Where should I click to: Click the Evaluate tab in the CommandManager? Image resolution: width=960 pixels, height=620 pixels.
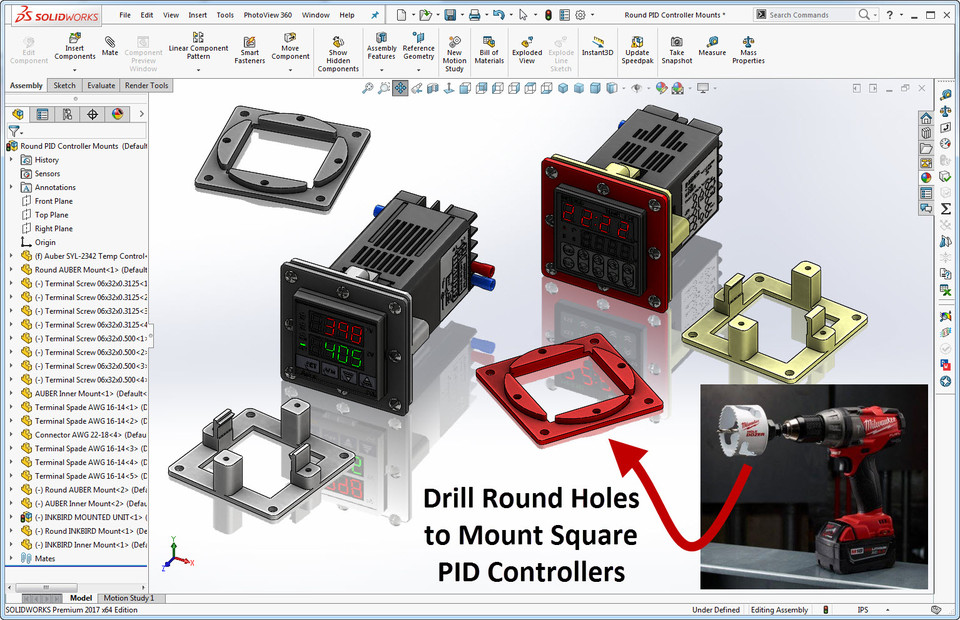[x=101, y=85]
